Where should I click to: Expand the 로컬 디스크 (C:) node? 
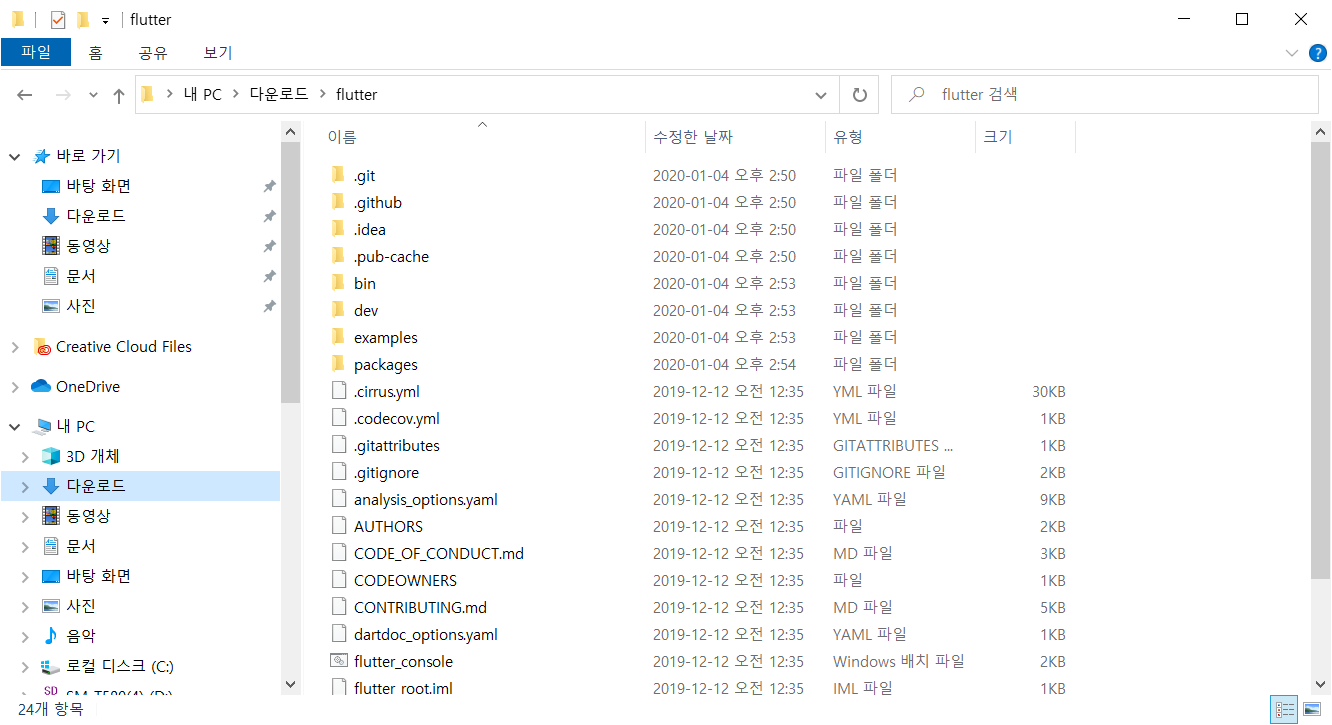pos(27,667)
